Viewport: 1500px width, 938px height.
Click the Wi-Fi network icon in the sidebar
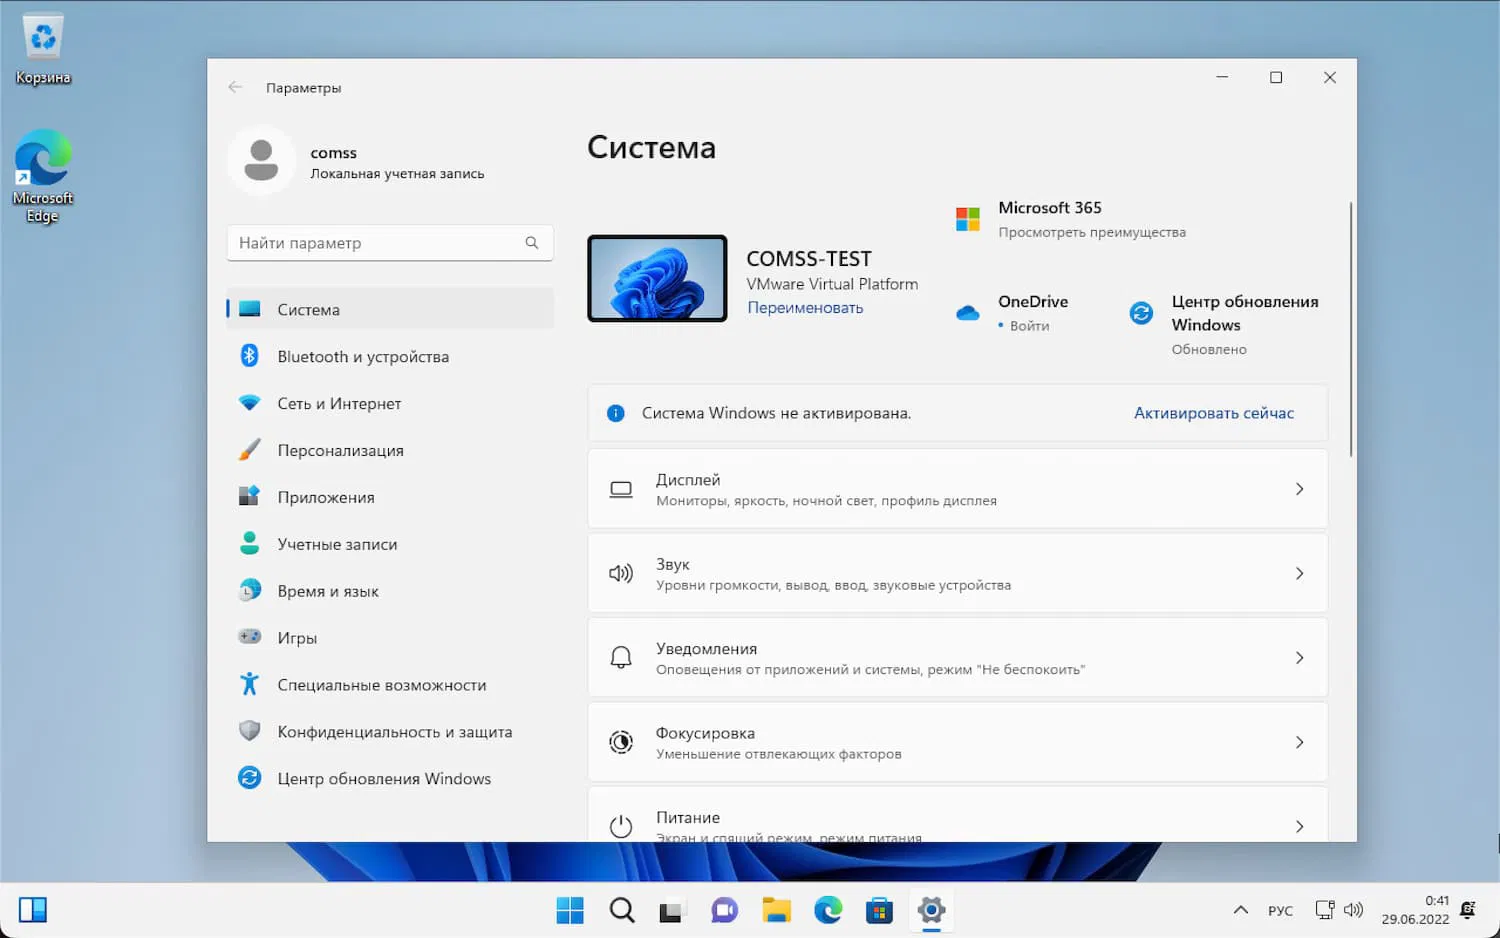(250, 403)
